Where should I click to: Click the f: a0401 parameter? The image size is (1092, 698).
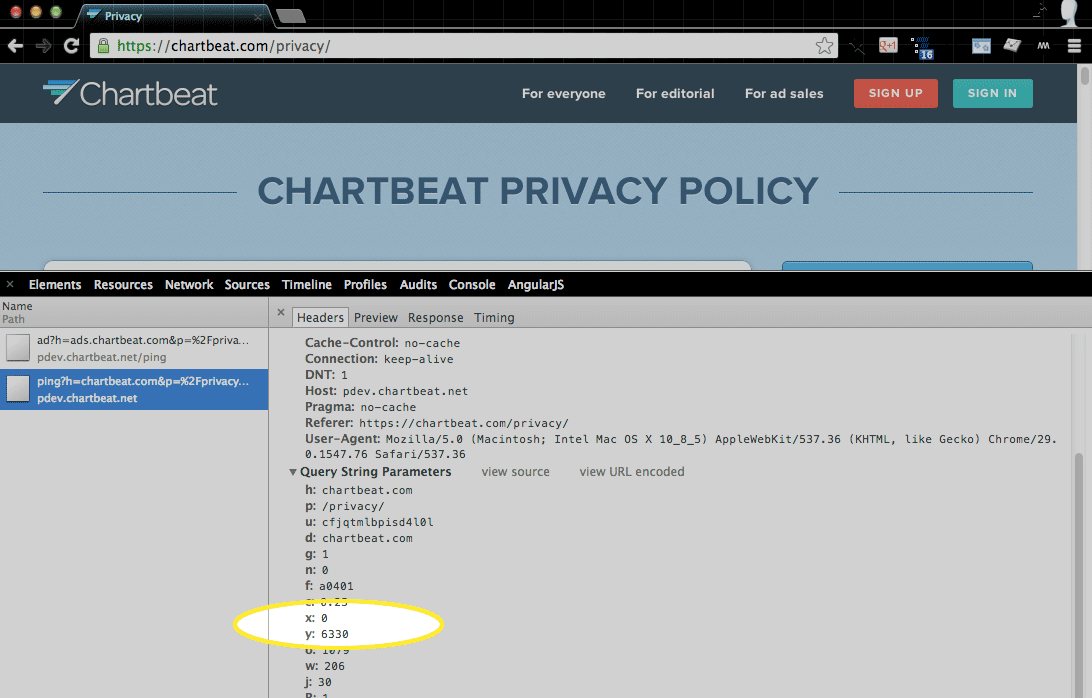[x=329, y=586]
